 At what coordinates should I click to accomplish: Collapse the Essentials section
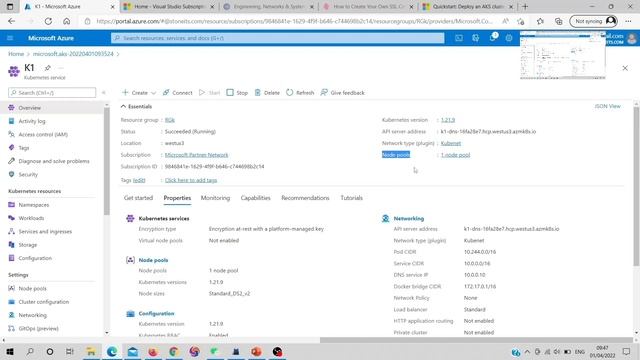[x=136, y=107]
